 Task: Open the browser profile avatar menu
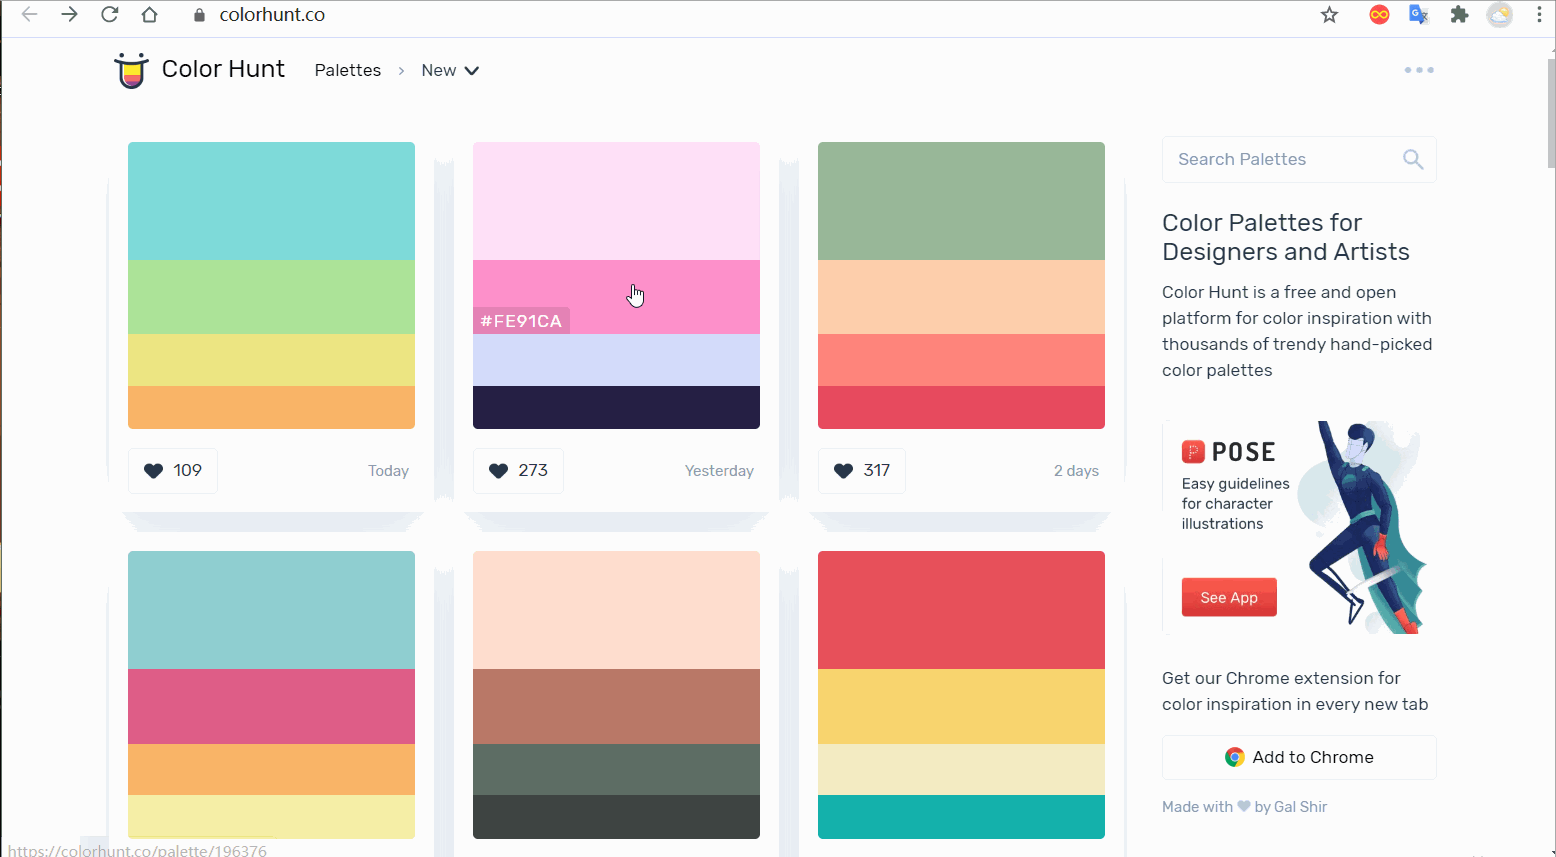click(x=1499, y=15)
